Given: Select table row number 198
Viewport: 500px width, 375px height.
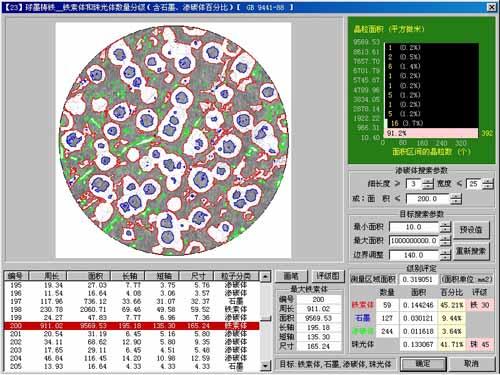Looking at the screenshot, I should pyautogui.click(x=131, y=309).
